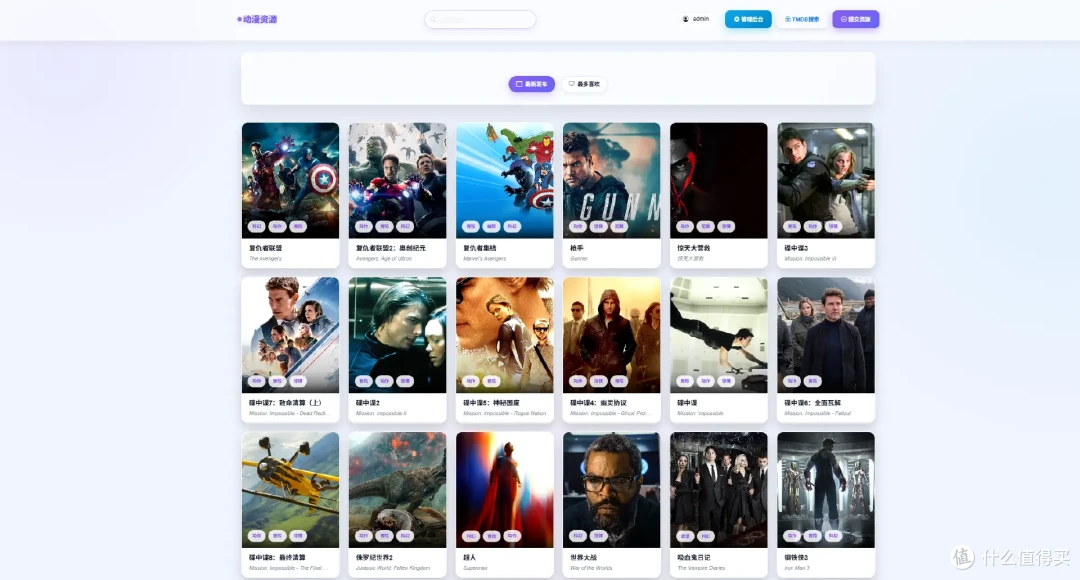The image size is (1080, 580).
Task: Open the Avengers: Age of Ultron poster
Action: [397, 180]
